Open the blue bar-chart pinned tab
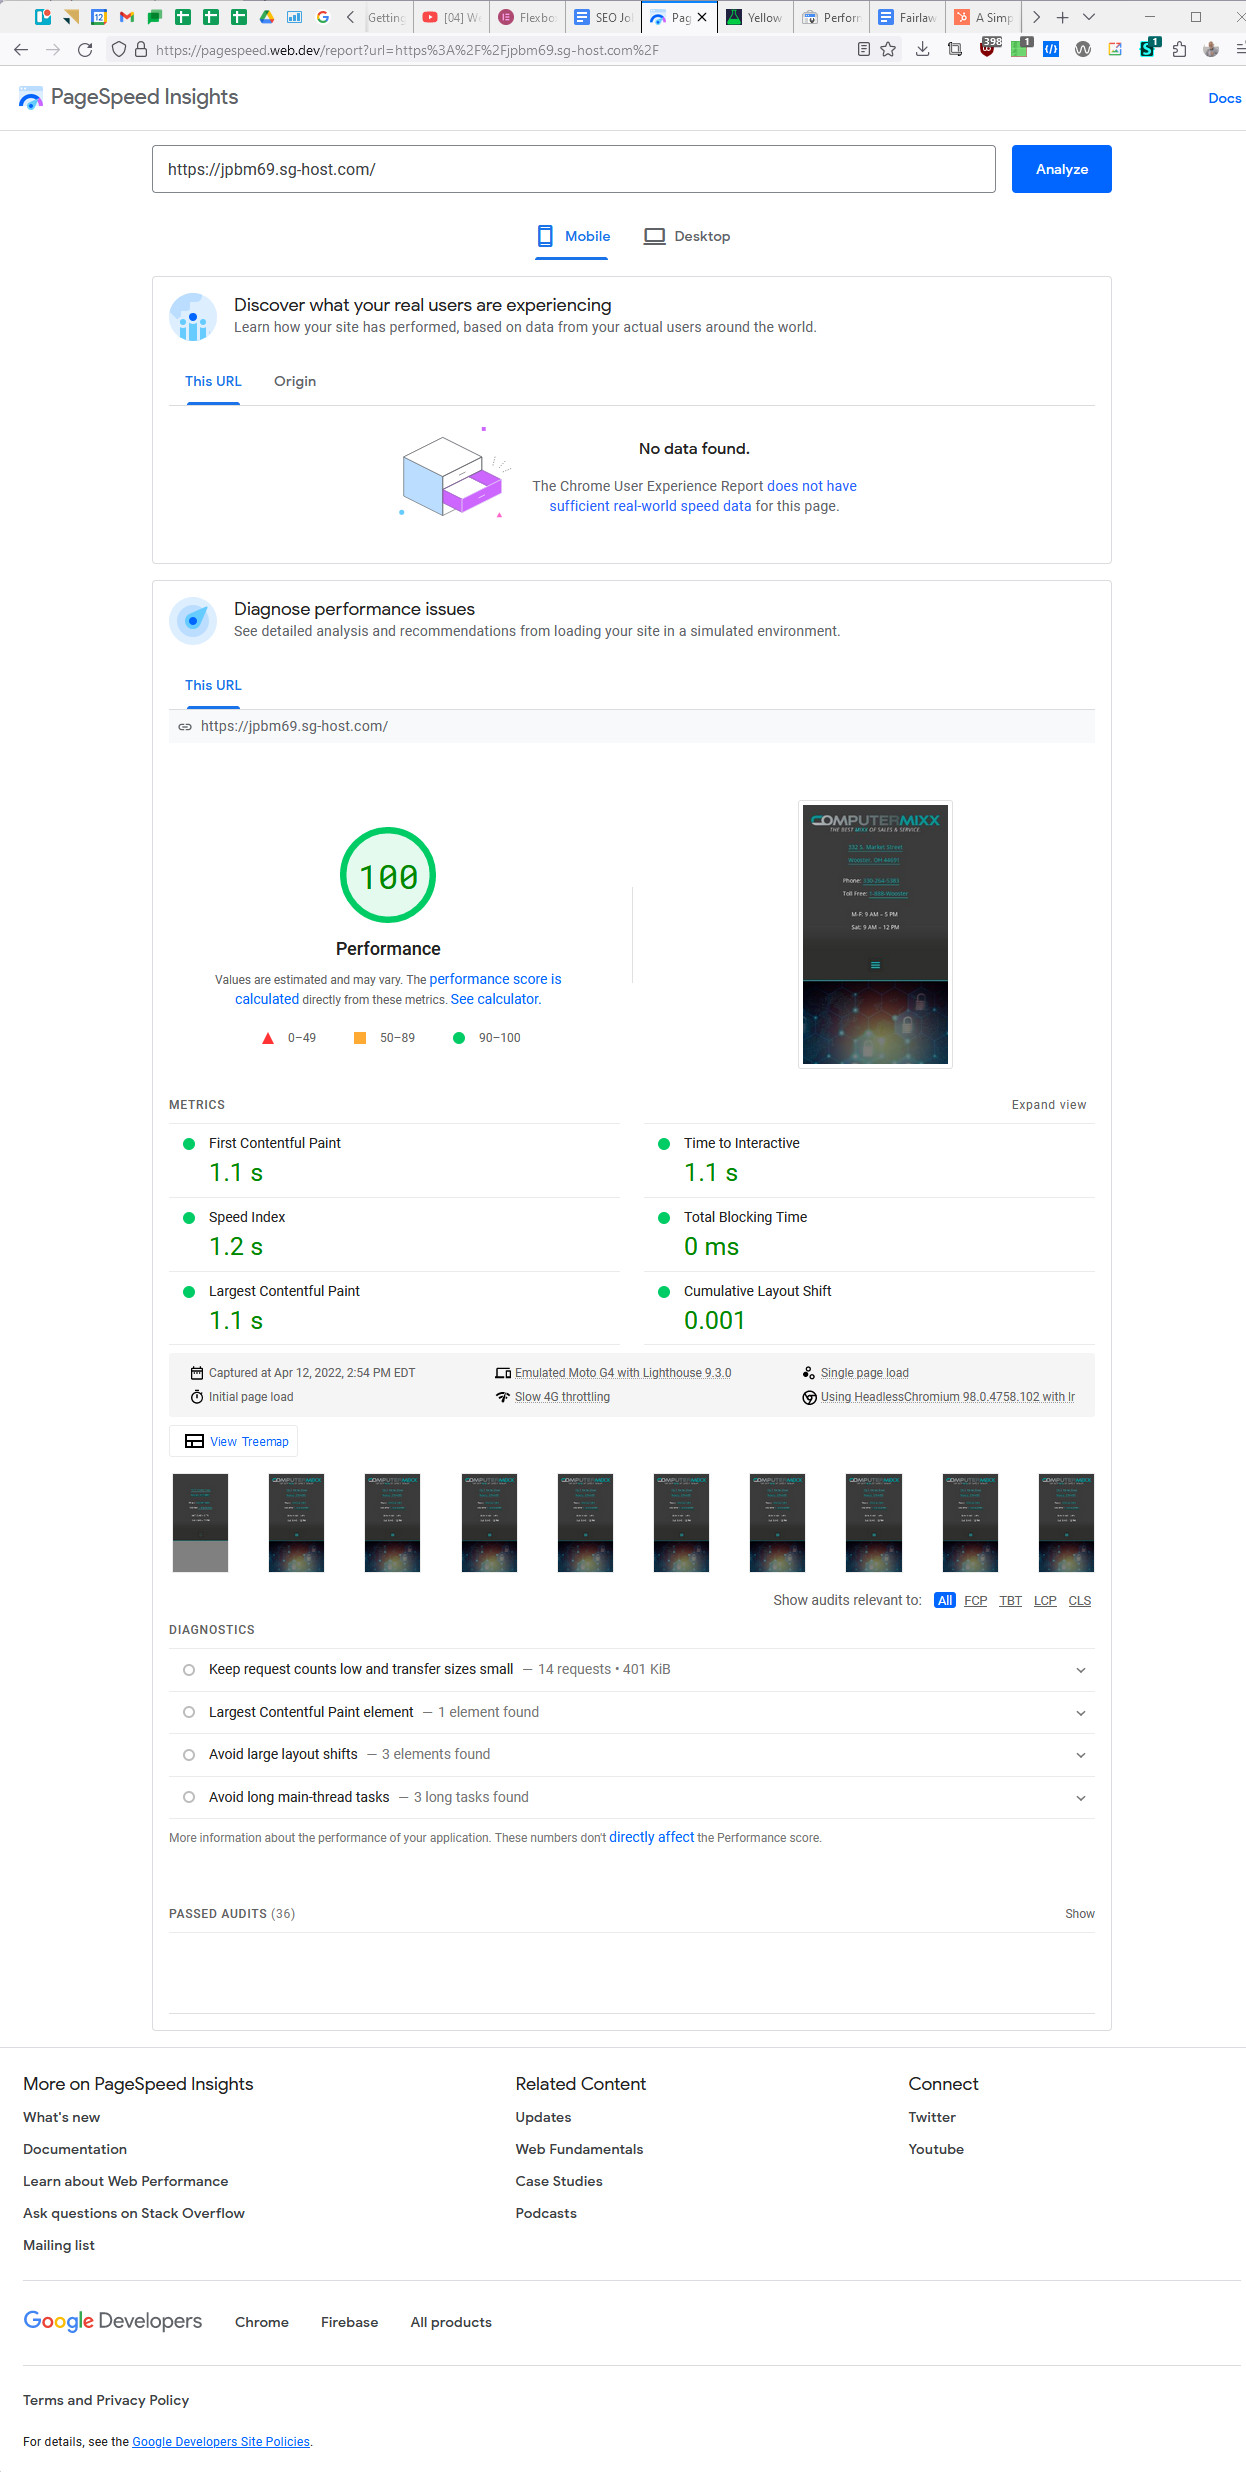The image size is (1246, 2472). pos(295,17)
